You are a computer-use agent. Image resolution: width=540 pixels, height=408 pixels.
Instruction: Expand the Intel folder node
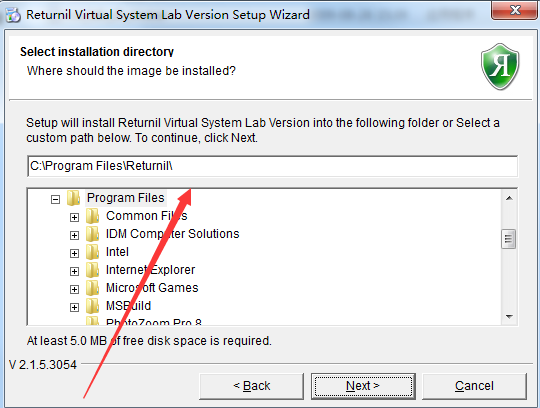pyautogui.click(x=74, y=253)
